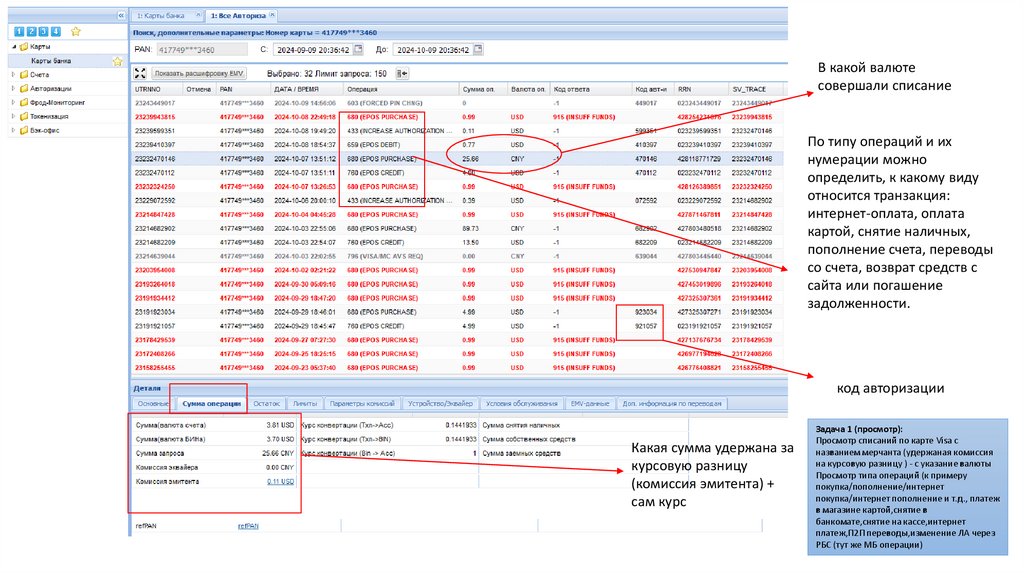Switch to the 1: Карты банка tab

point(167,15)
